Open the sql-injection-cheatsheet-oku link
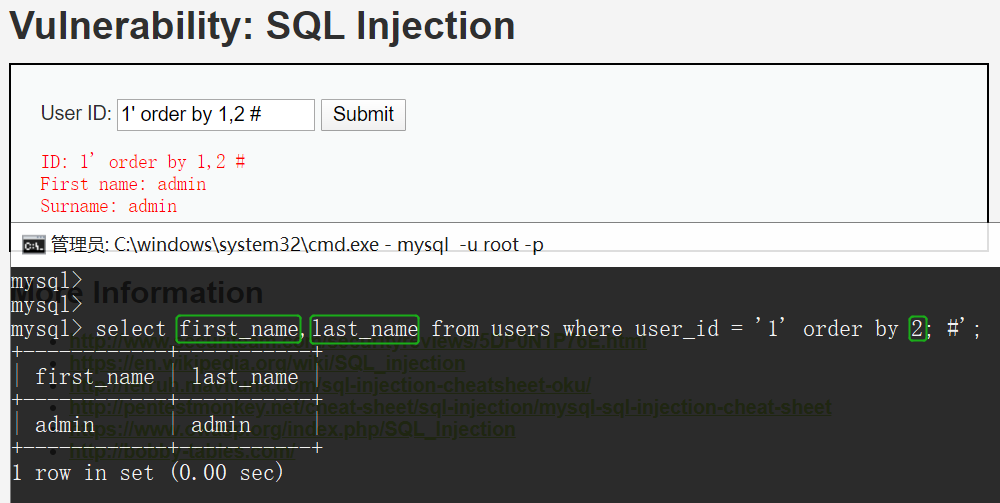Viewport: 1000px width, 503px height. [x=330, y=385]
